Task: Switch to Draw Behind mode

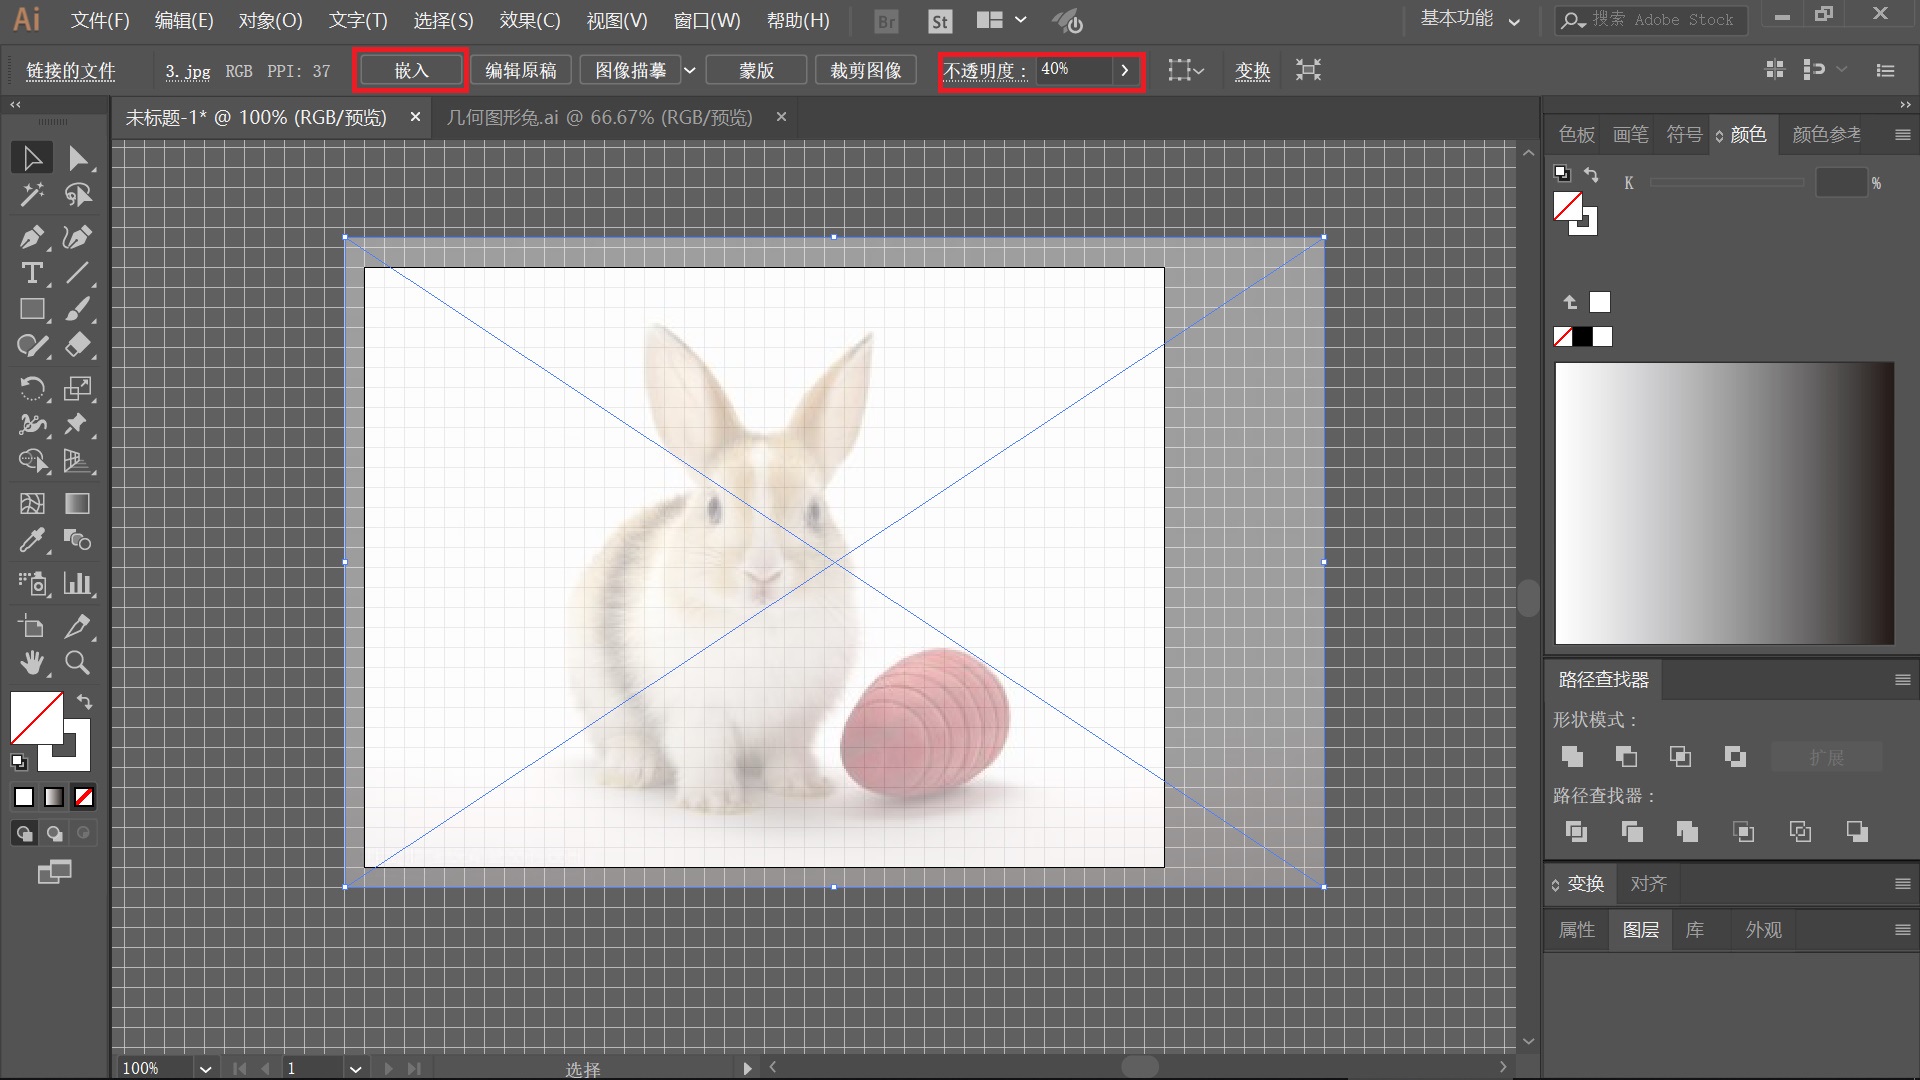Action: click(54, 833)
